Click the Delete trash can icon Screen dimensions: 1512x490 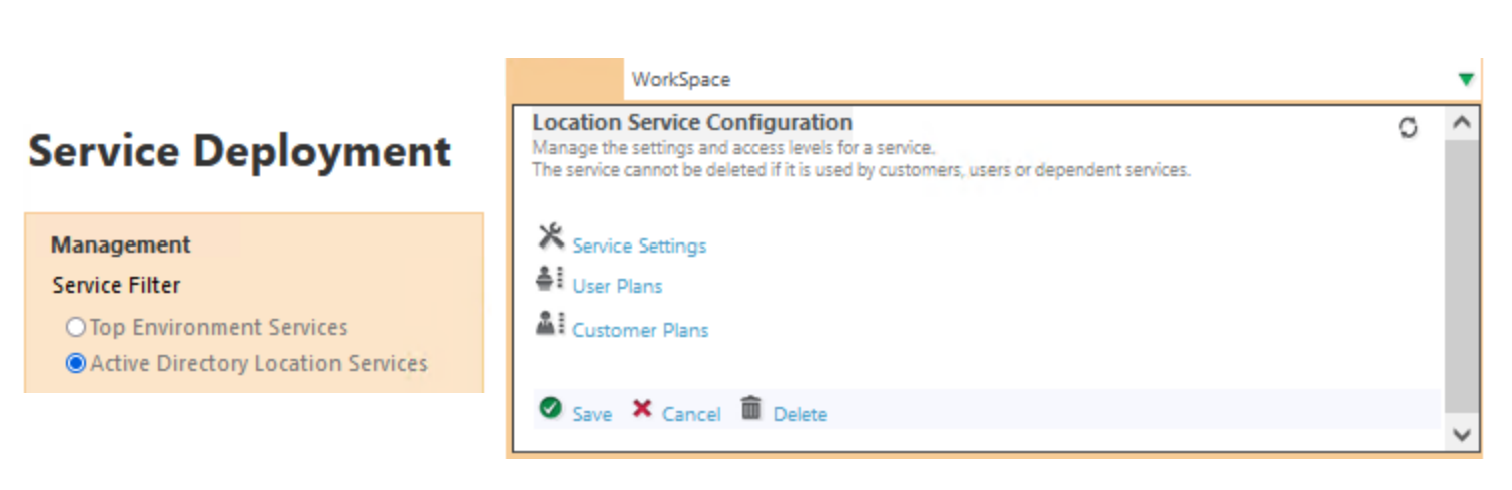coord(751,408)
